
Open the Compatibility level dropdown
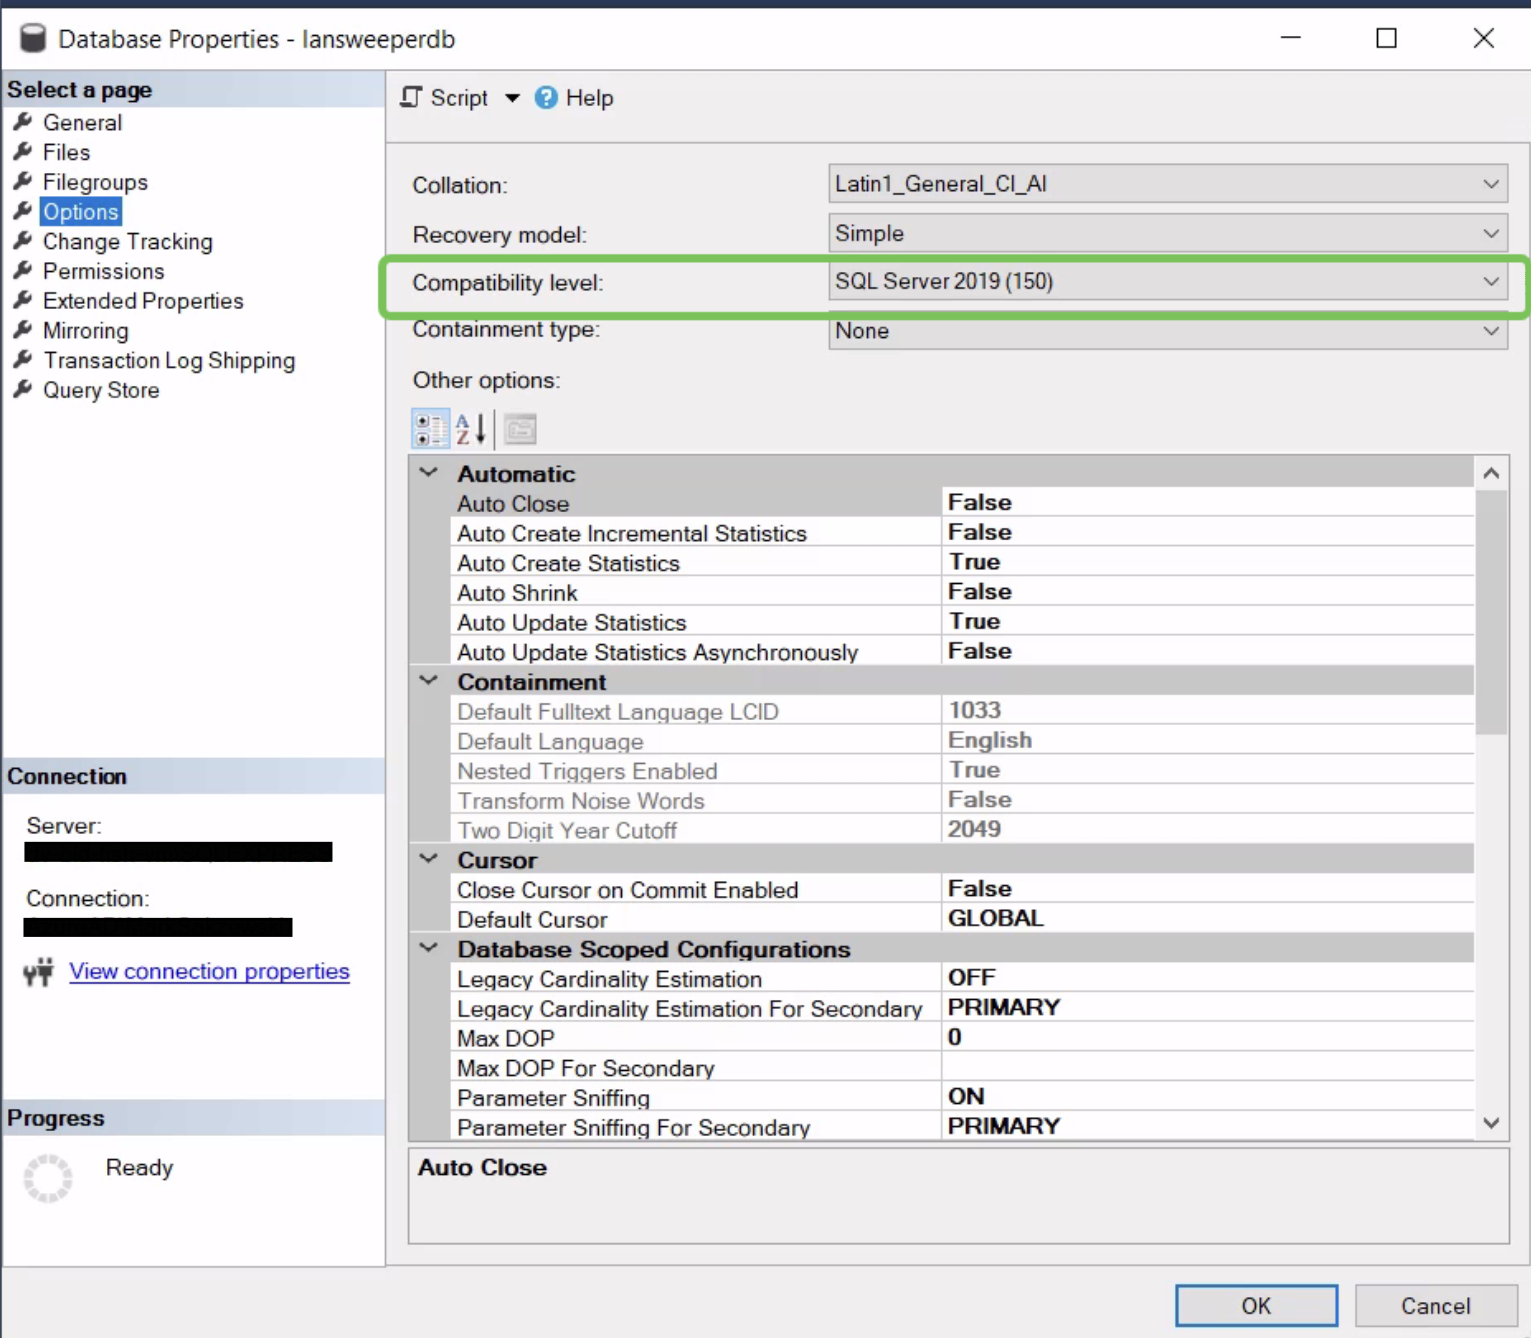tap(1168, 282)
